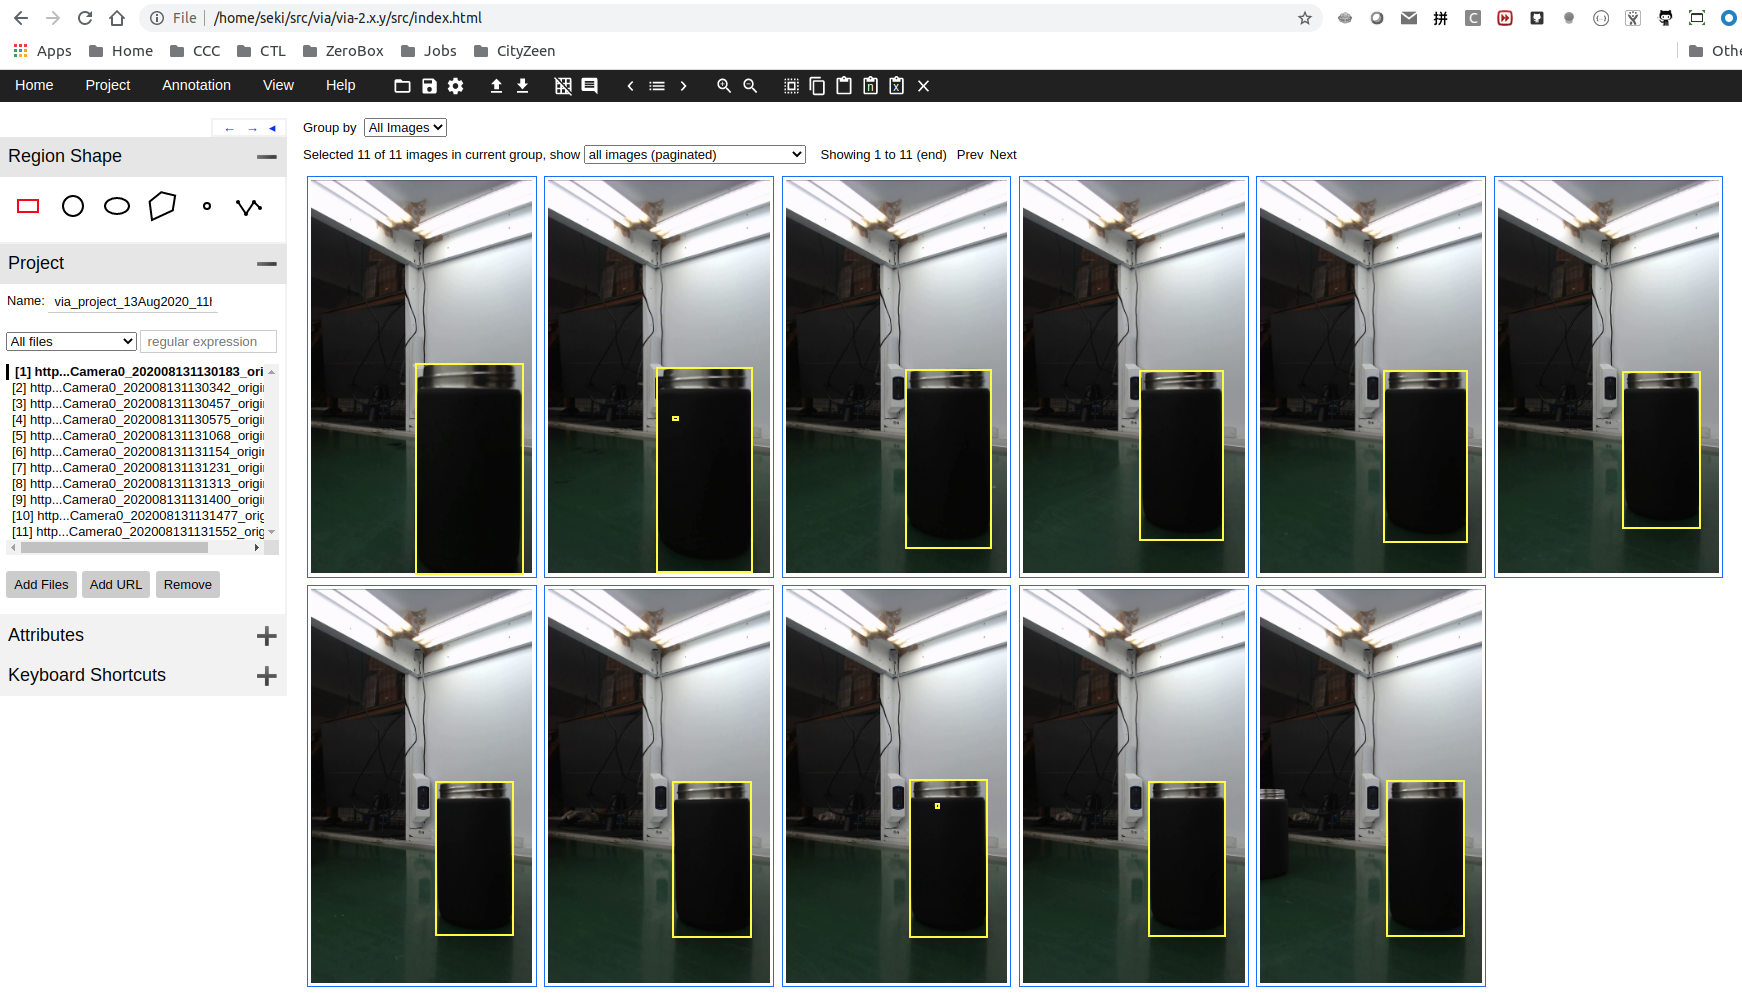
Task: Select the rectangle region shape tool
Action: [x=28, y=206]
